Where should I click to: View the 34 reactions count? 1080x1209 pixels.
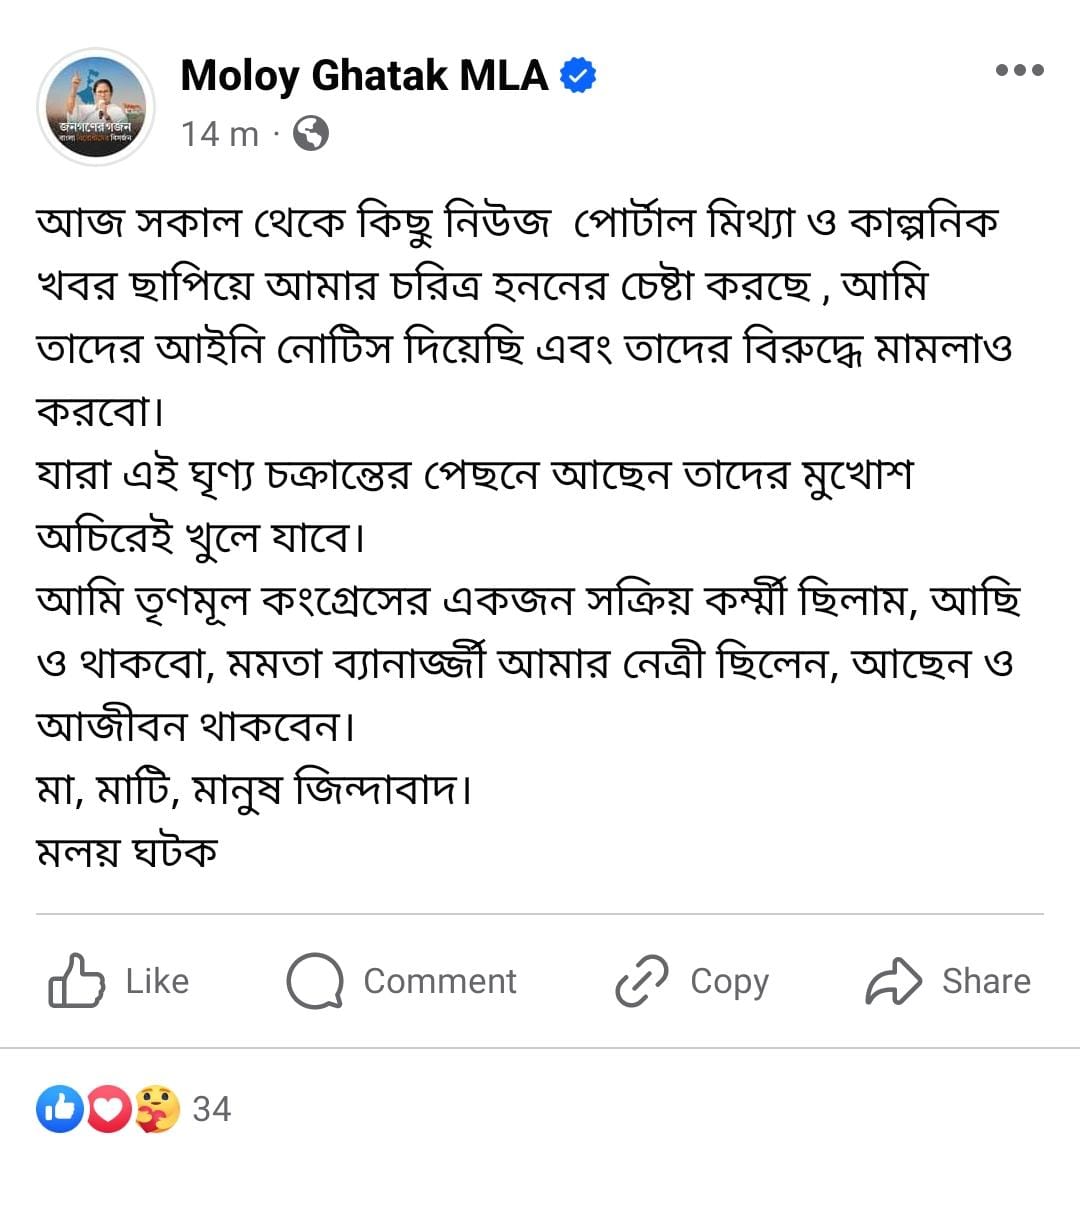click(212, 1109)
